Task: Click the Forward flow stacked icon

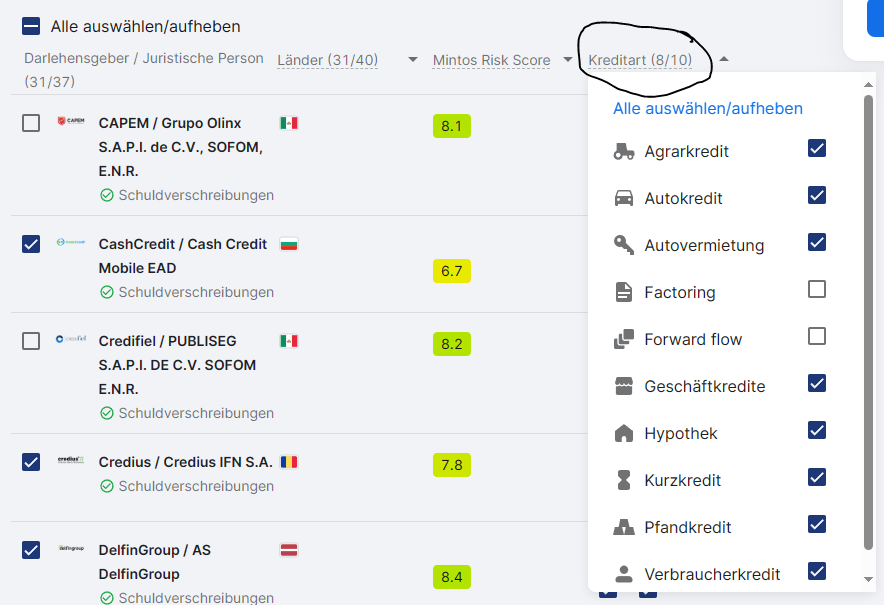Action: tap(624, 339)
